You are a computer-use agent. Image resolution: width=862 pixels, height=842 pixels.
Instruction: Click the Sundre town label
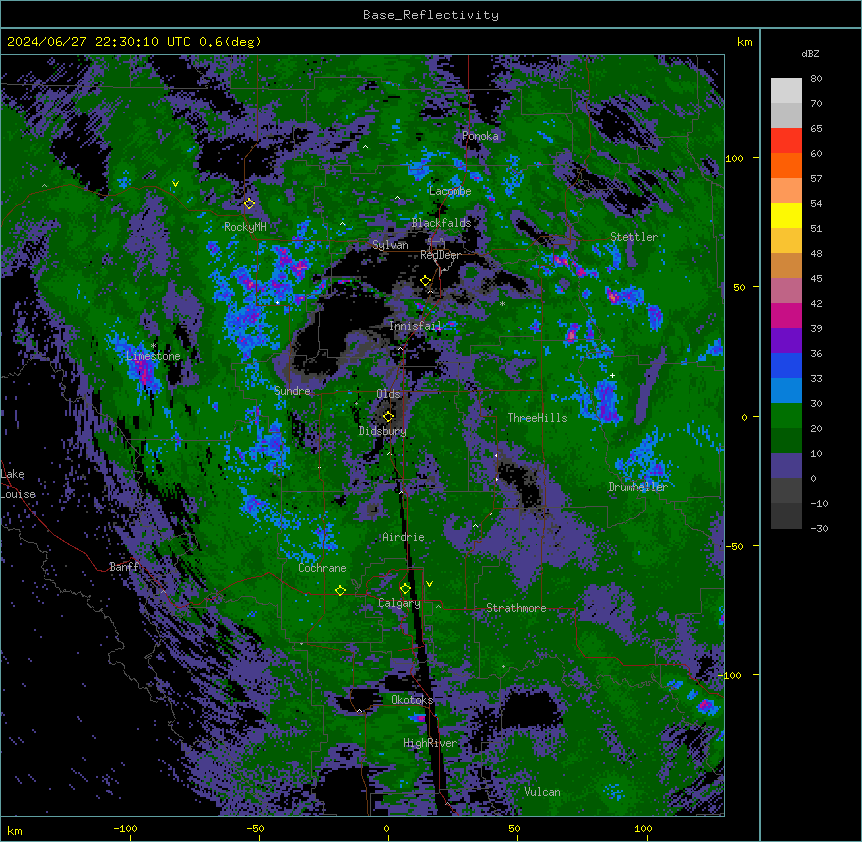point(292,391)
